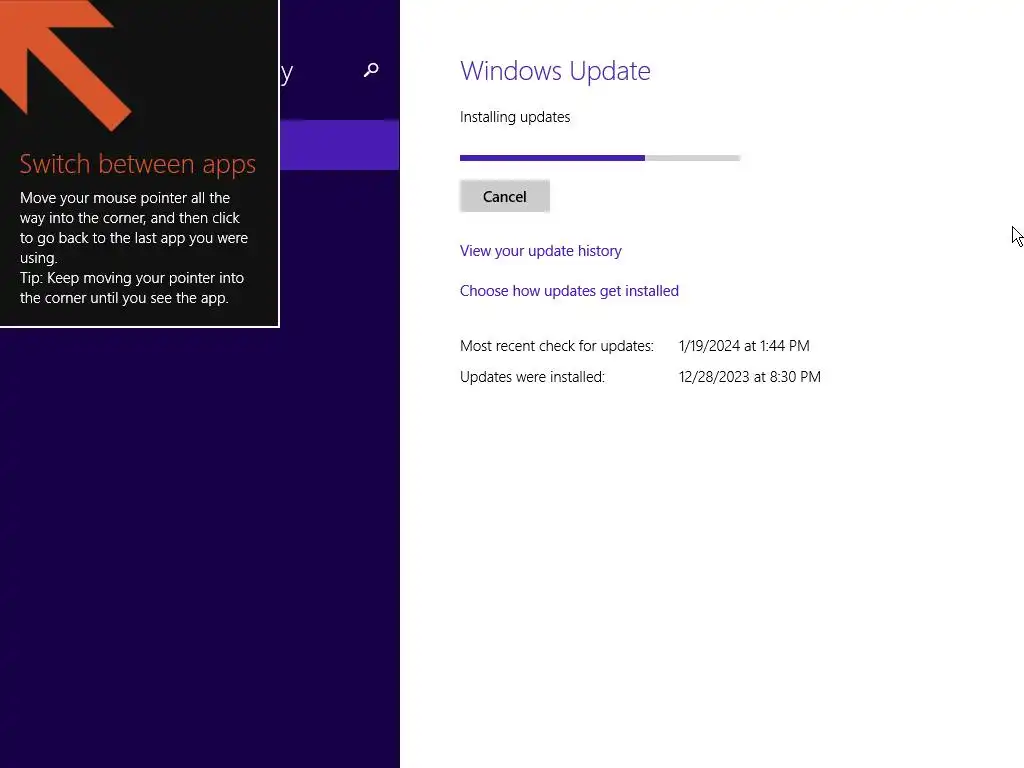Viewport: 1024px width, 768px height.
Task: Cancel the update installation
Action: click(505, 197)
